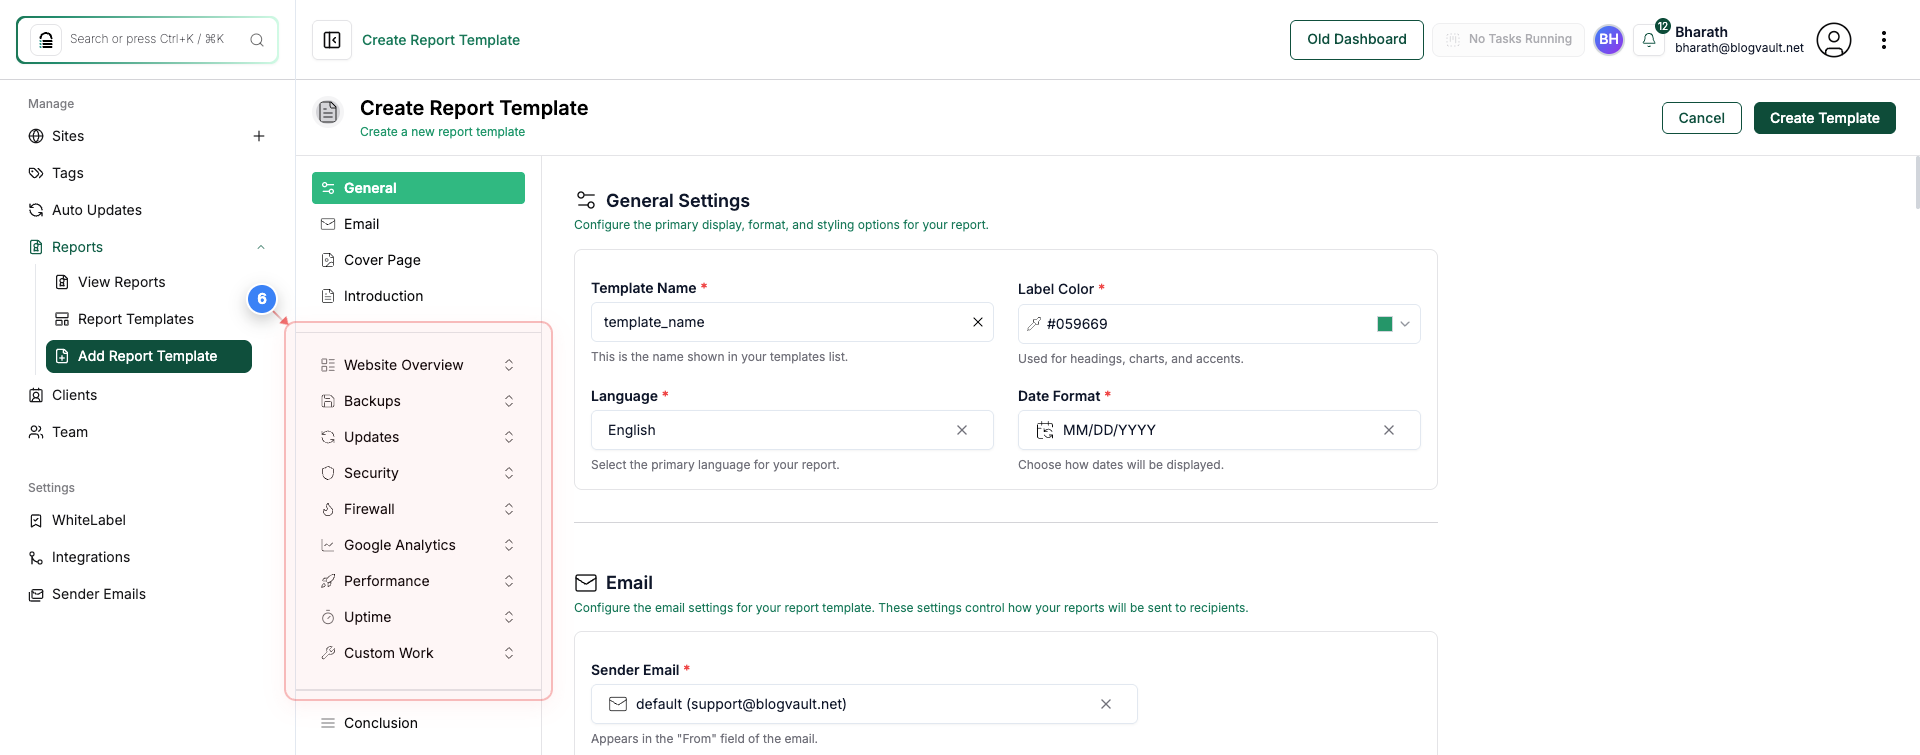Open Team page
Image resolution: width=1920 pixels, height=755 pixels.
pyautogui.click(x=70, y=432)
